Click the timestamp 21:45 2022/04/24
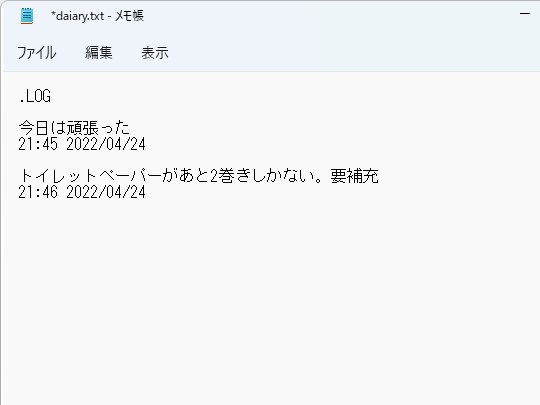Viewport: 540px width, 405px height. 82,144
